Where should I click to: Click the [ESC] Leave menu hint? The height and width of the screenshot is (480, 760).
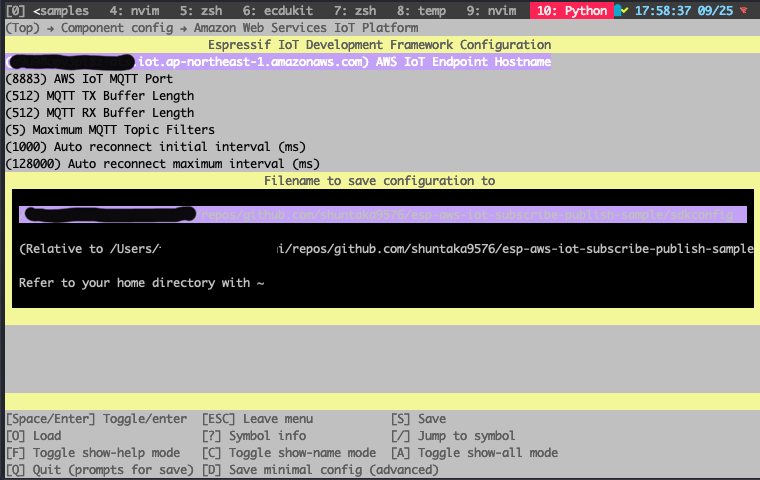pos(257,418)
